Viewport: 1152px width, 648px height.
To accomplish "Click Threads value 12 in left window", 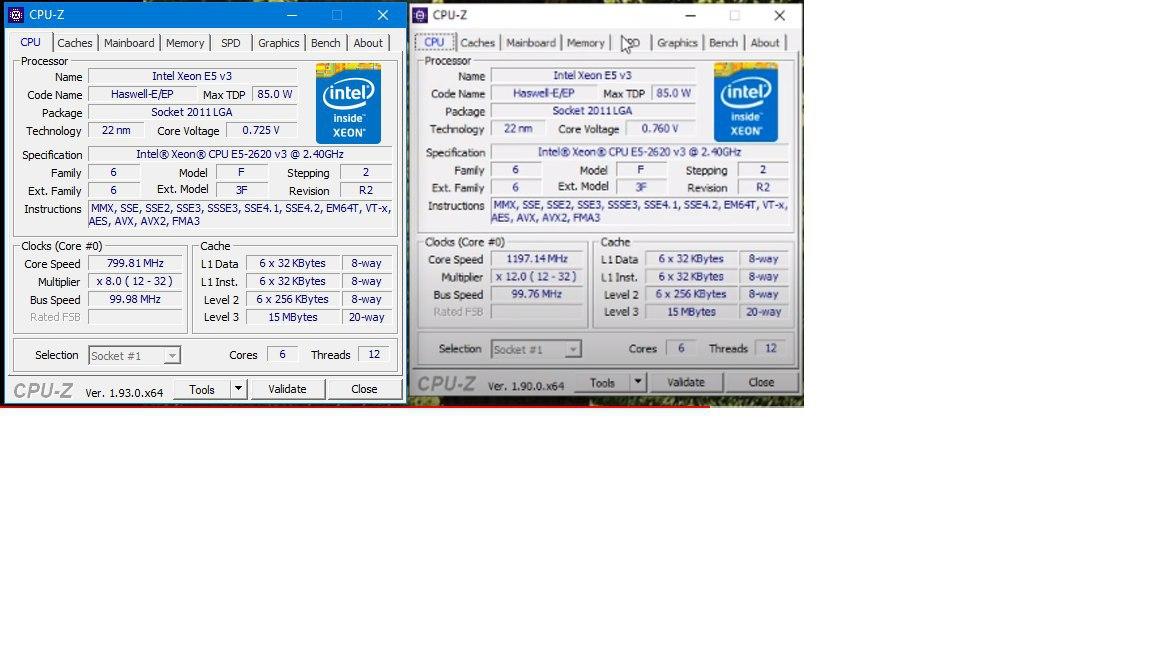I will click(374, 355).
